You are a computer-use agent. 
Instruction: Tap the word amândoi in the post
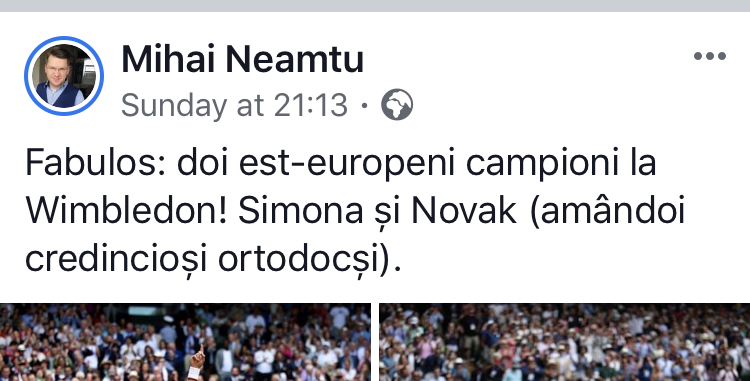tap(608, 211)
